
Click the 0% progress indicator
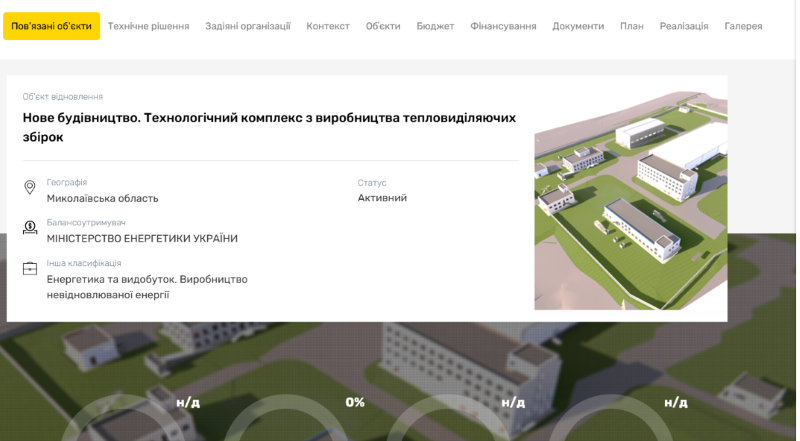tap(355, 403)
